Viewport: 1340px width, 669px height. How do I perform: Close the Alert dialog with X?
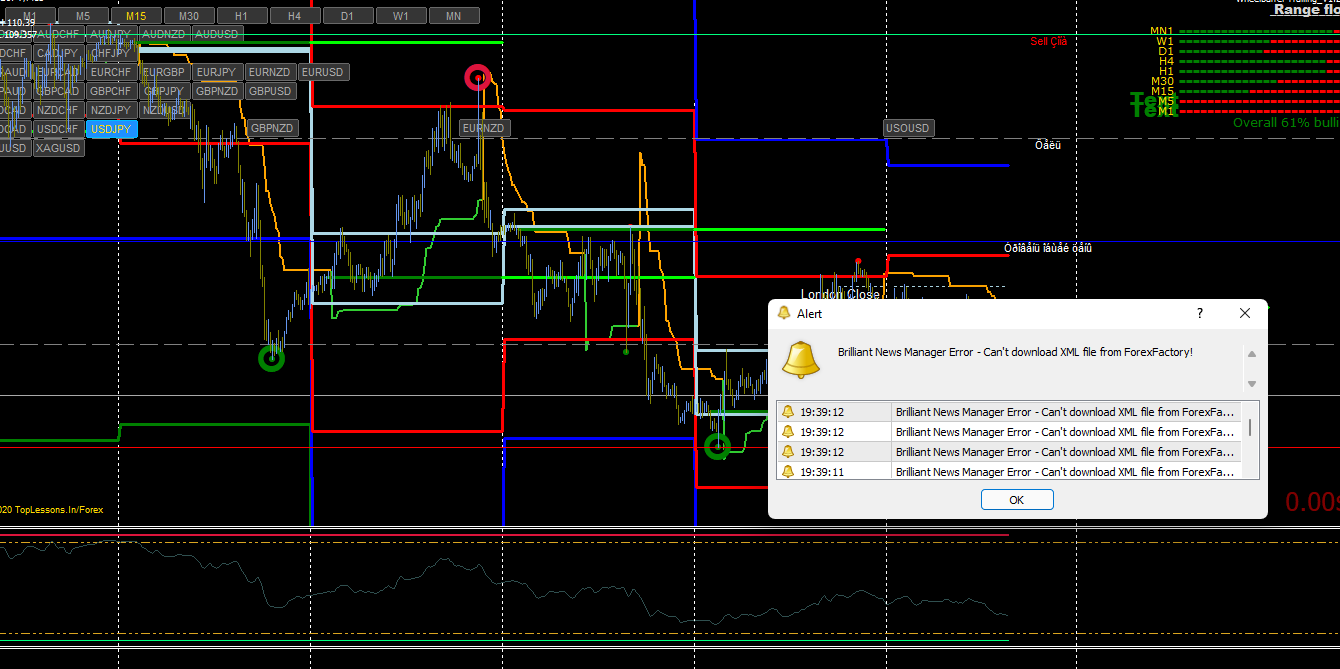(x=1245, y=313)
